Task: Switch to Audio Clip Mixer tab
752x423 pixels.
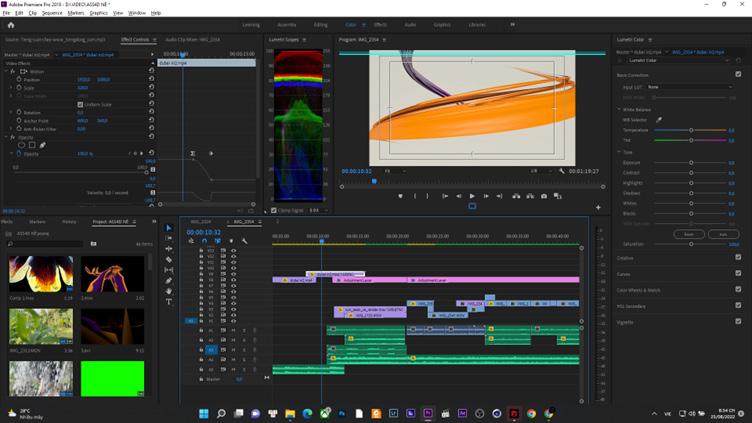Action: click(193, 39)
